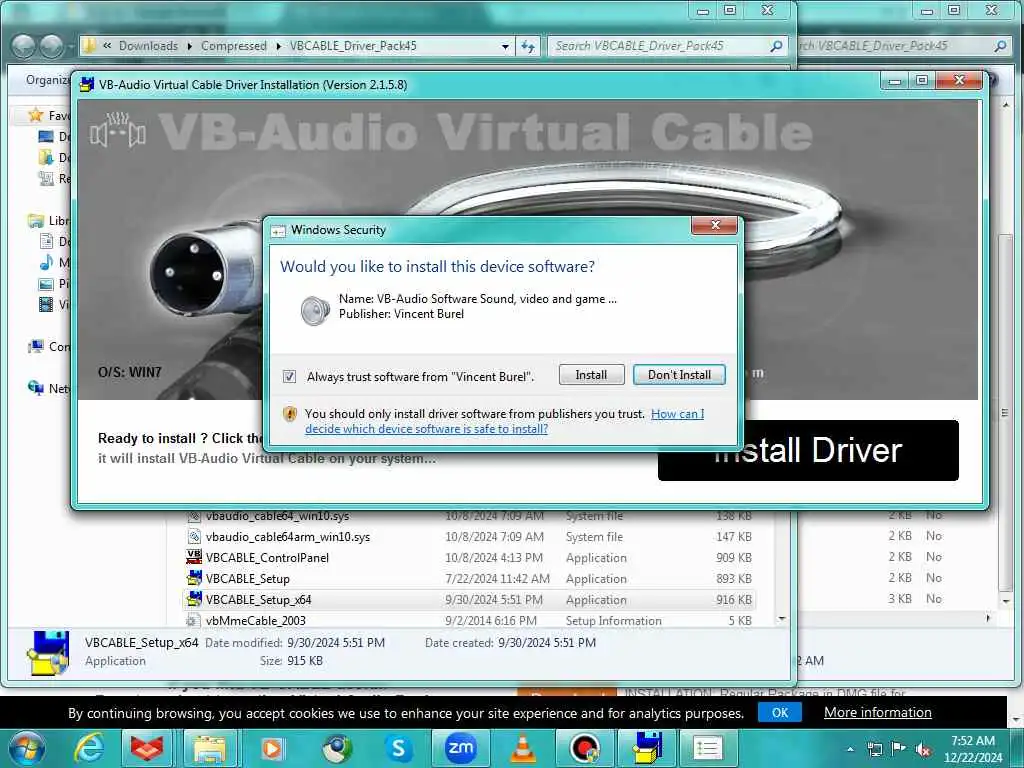This screenshot has height=768, width=1024.
Task: Click Action Center flag tray icon
Action: click(899, 748)
